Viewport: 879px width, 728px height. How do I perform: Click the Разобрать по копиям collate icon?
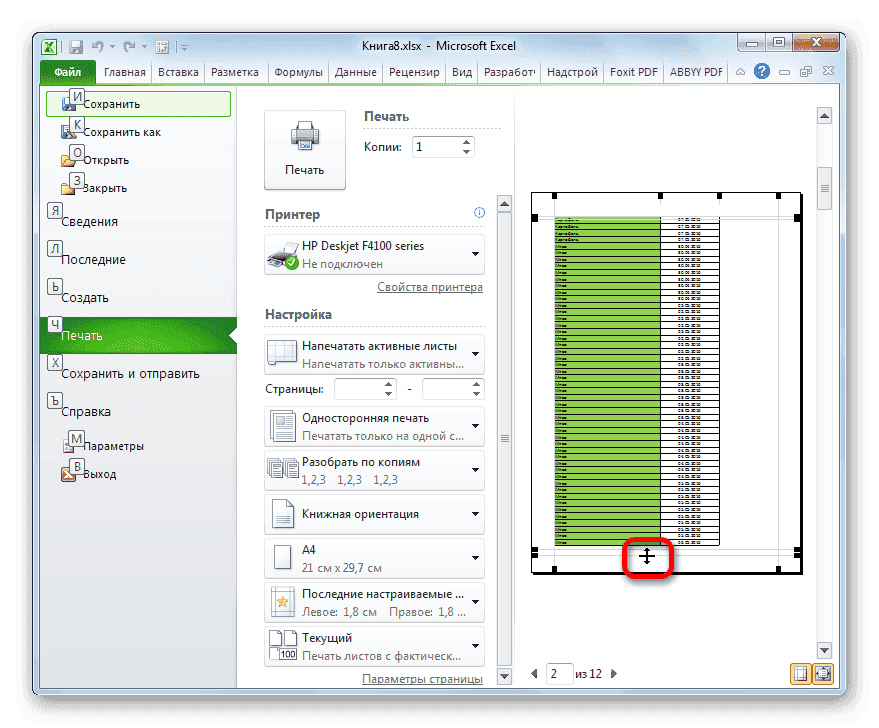coord(284,469)
